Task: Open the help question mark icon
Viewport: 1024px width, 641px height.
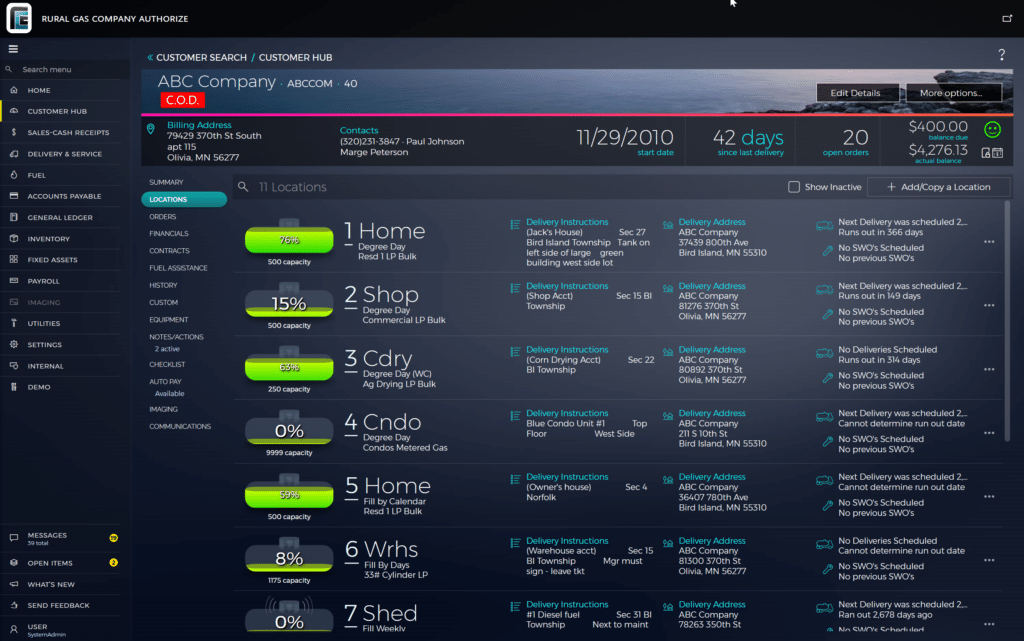Action: (x=1001, y=56)
